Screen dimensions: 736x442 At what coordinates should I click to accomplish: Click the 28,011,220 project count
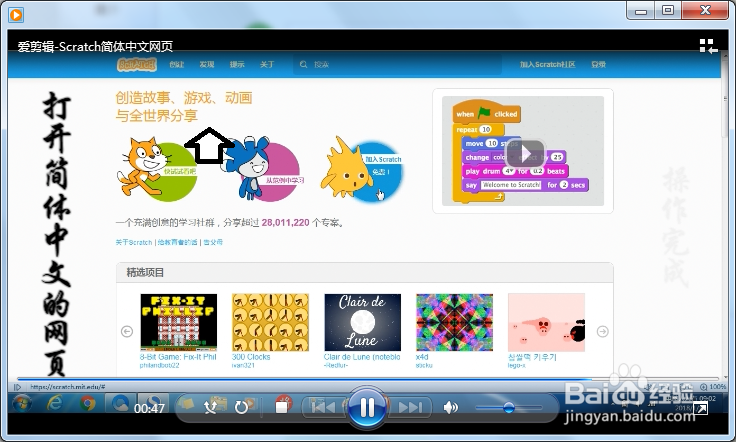tap(285, 222)
